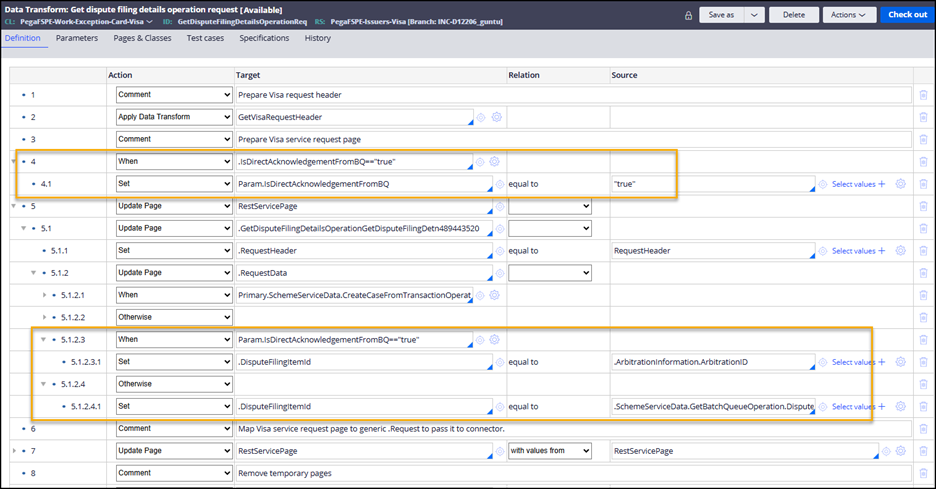
Task: Delete row 2 using its trash icon
Action: 923,117
